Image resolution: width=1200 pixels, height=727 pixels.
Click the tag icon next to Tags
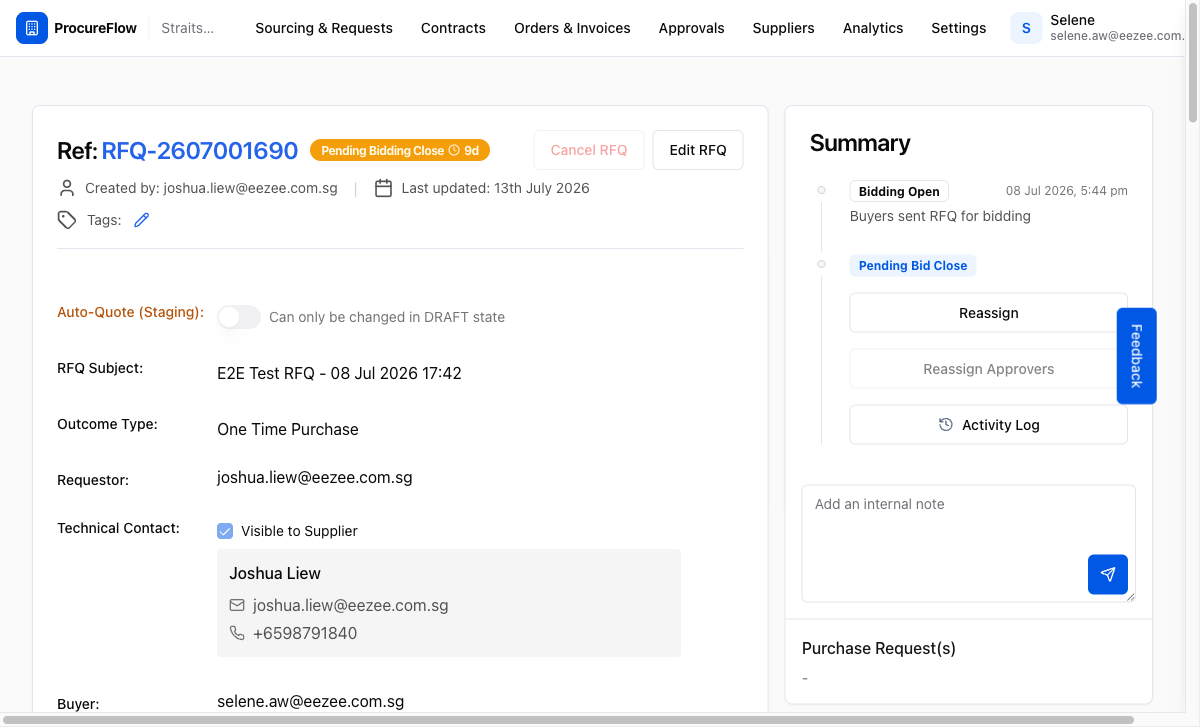click(67, 220)
